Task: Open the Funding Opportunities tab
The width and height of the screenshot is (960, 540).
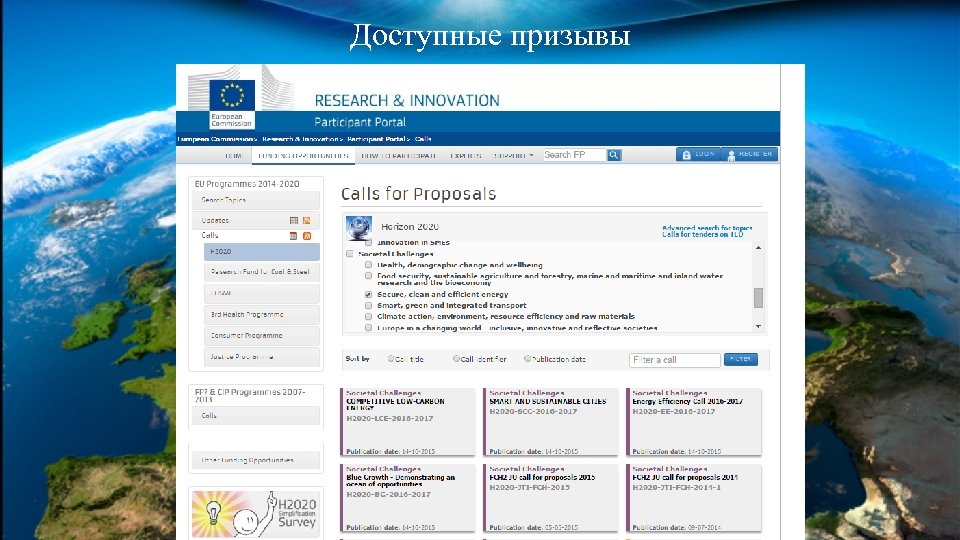Action: pos(303,156)
